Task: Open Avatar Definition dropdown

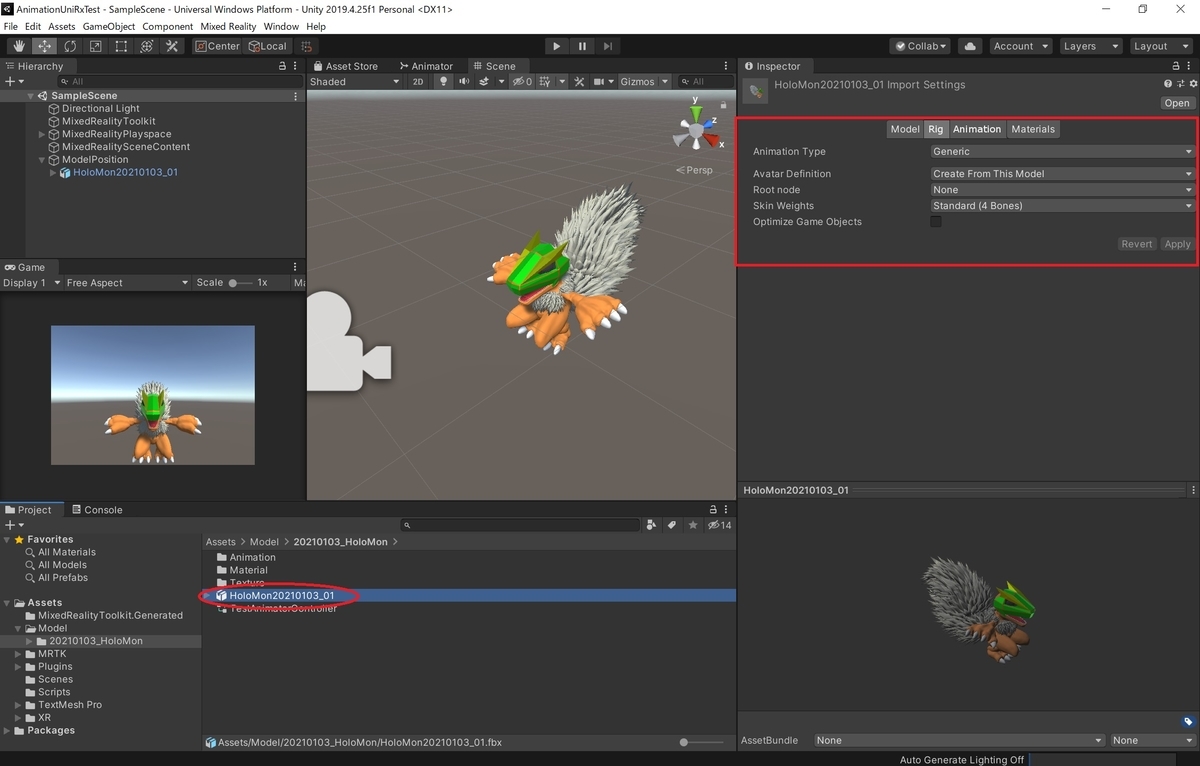Action: tap(1062, 174)
